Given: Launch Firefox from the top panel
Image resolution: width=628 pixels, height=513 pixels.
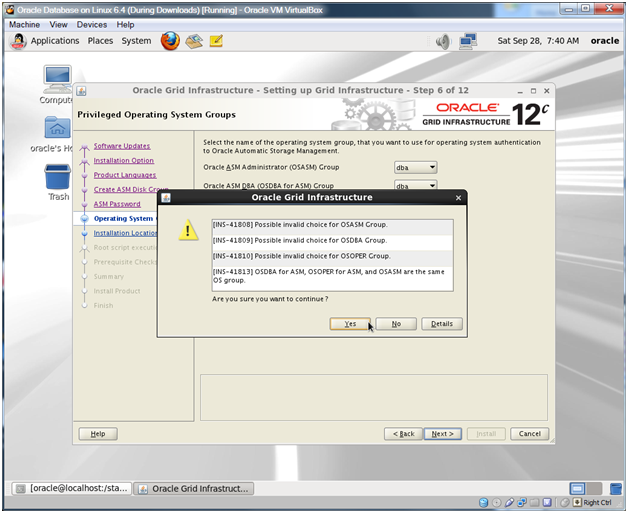Looking at the screenshot, I should click(170, 41).
